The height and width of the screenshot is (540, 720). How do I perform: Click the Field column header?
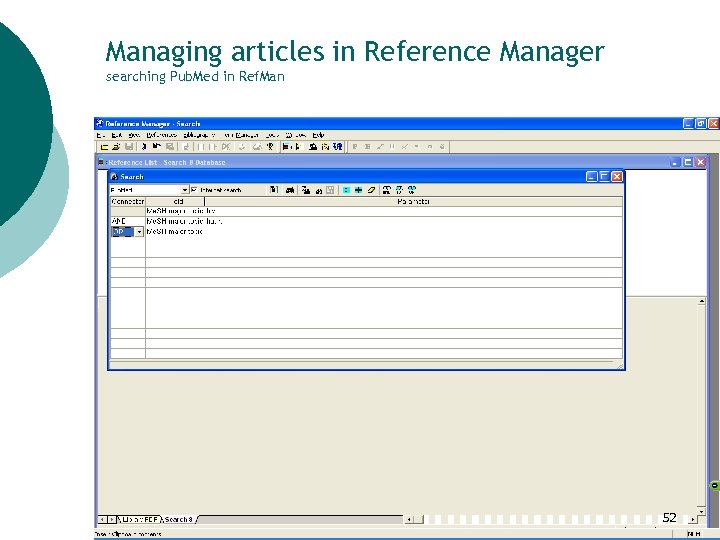coord(175,201)
